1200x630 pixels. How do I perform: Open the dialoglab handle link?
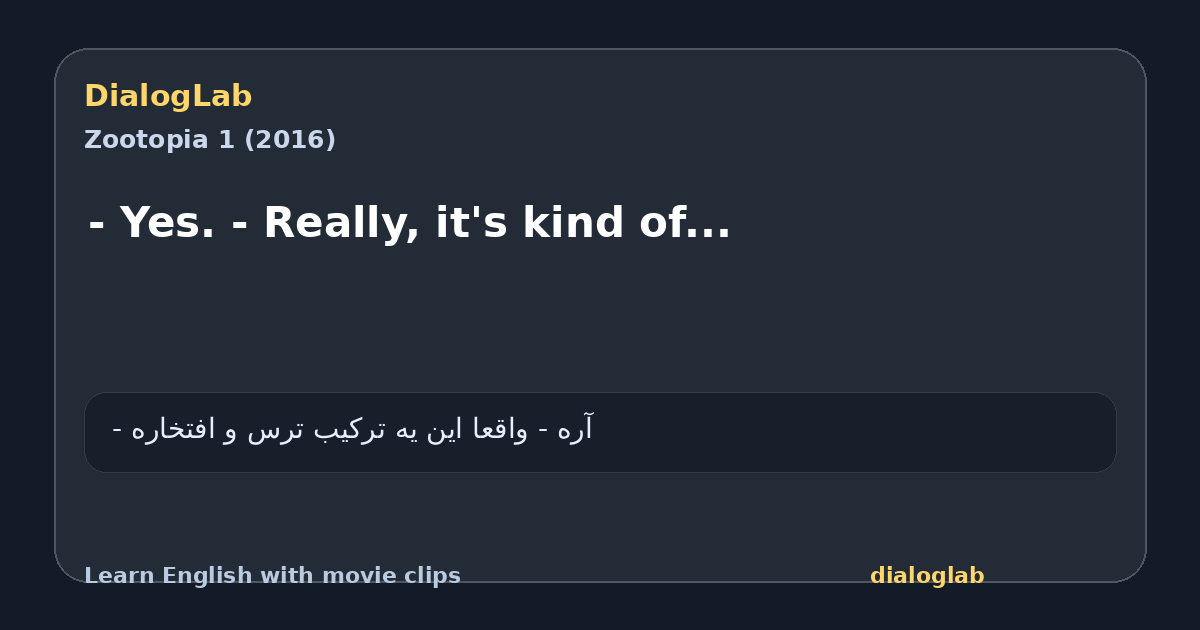coord(927,576)
